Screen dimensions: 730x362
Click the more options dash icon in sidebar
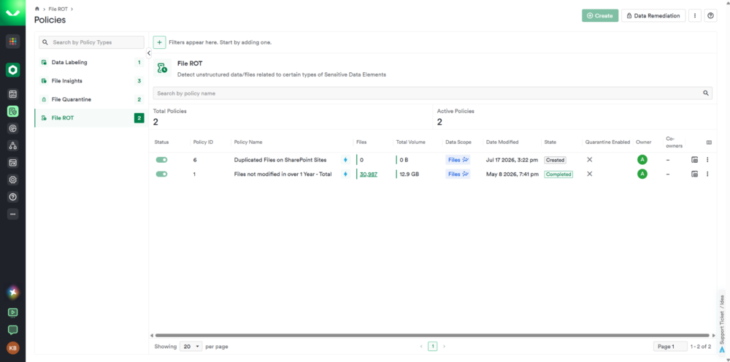coord(13,214)
